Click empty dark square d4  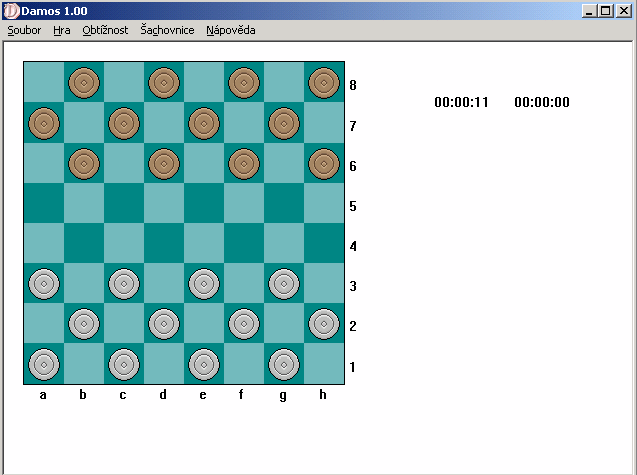pos(164,243)
